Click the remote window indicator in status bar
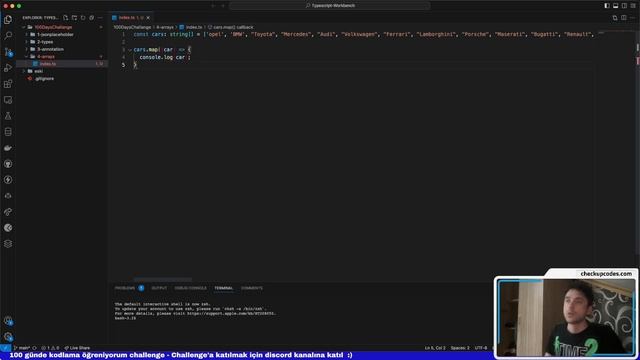The height and width of the screenshot is (360, 640). 5,348
